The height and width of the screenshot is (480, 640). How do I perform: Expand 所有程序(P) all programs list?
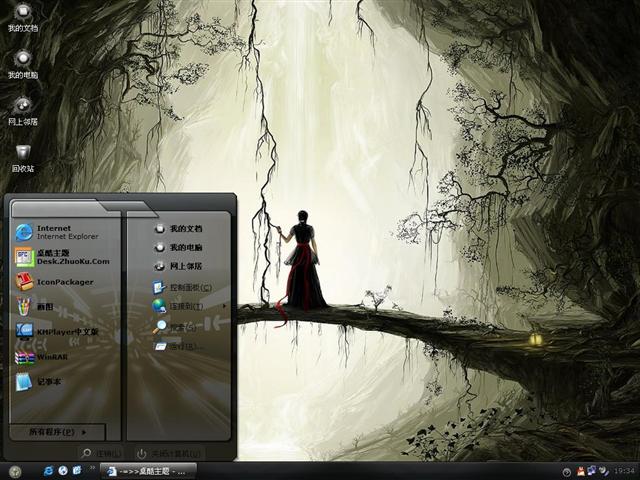56,432
